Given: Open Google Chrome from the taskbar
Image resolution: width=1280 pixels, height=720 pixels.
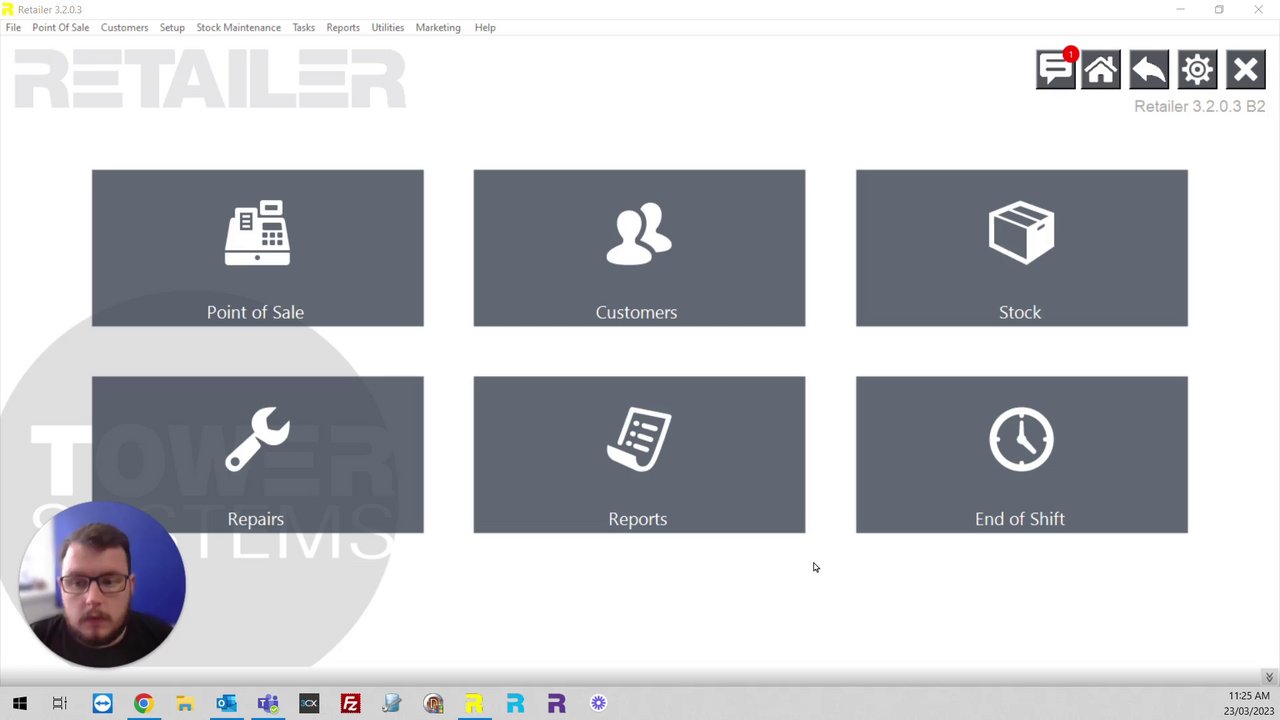Looking at the screenshot, I should tap(143, 703).
